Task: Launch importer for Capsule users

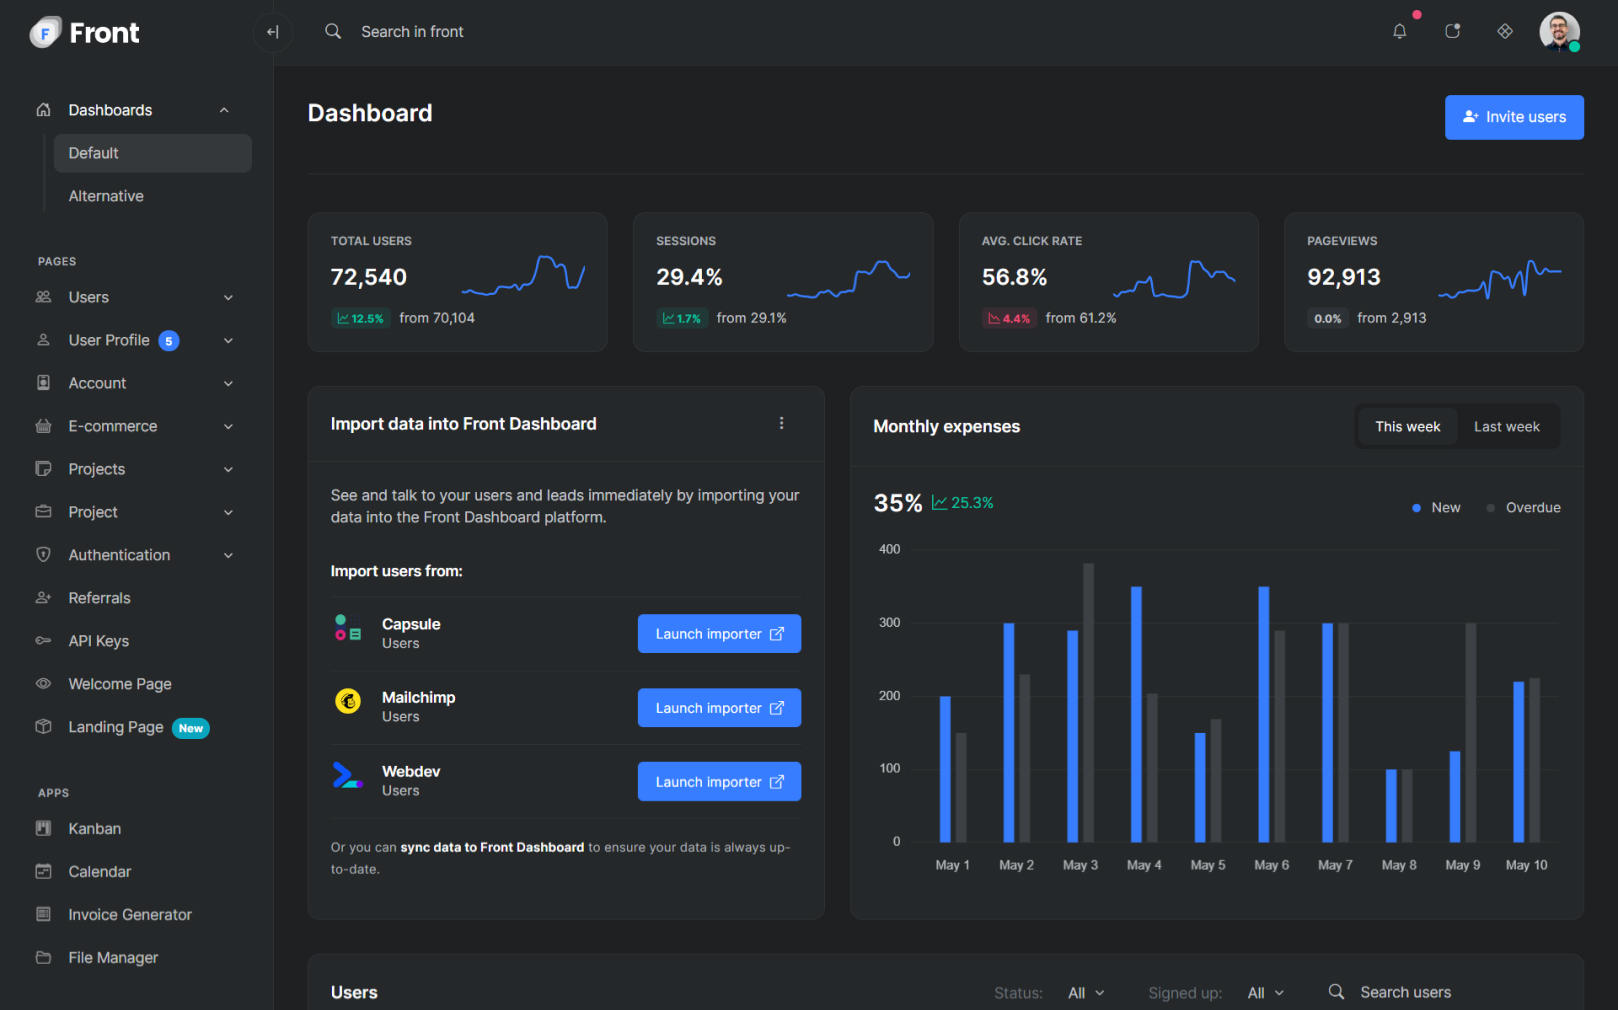Action: click(719, 634)
